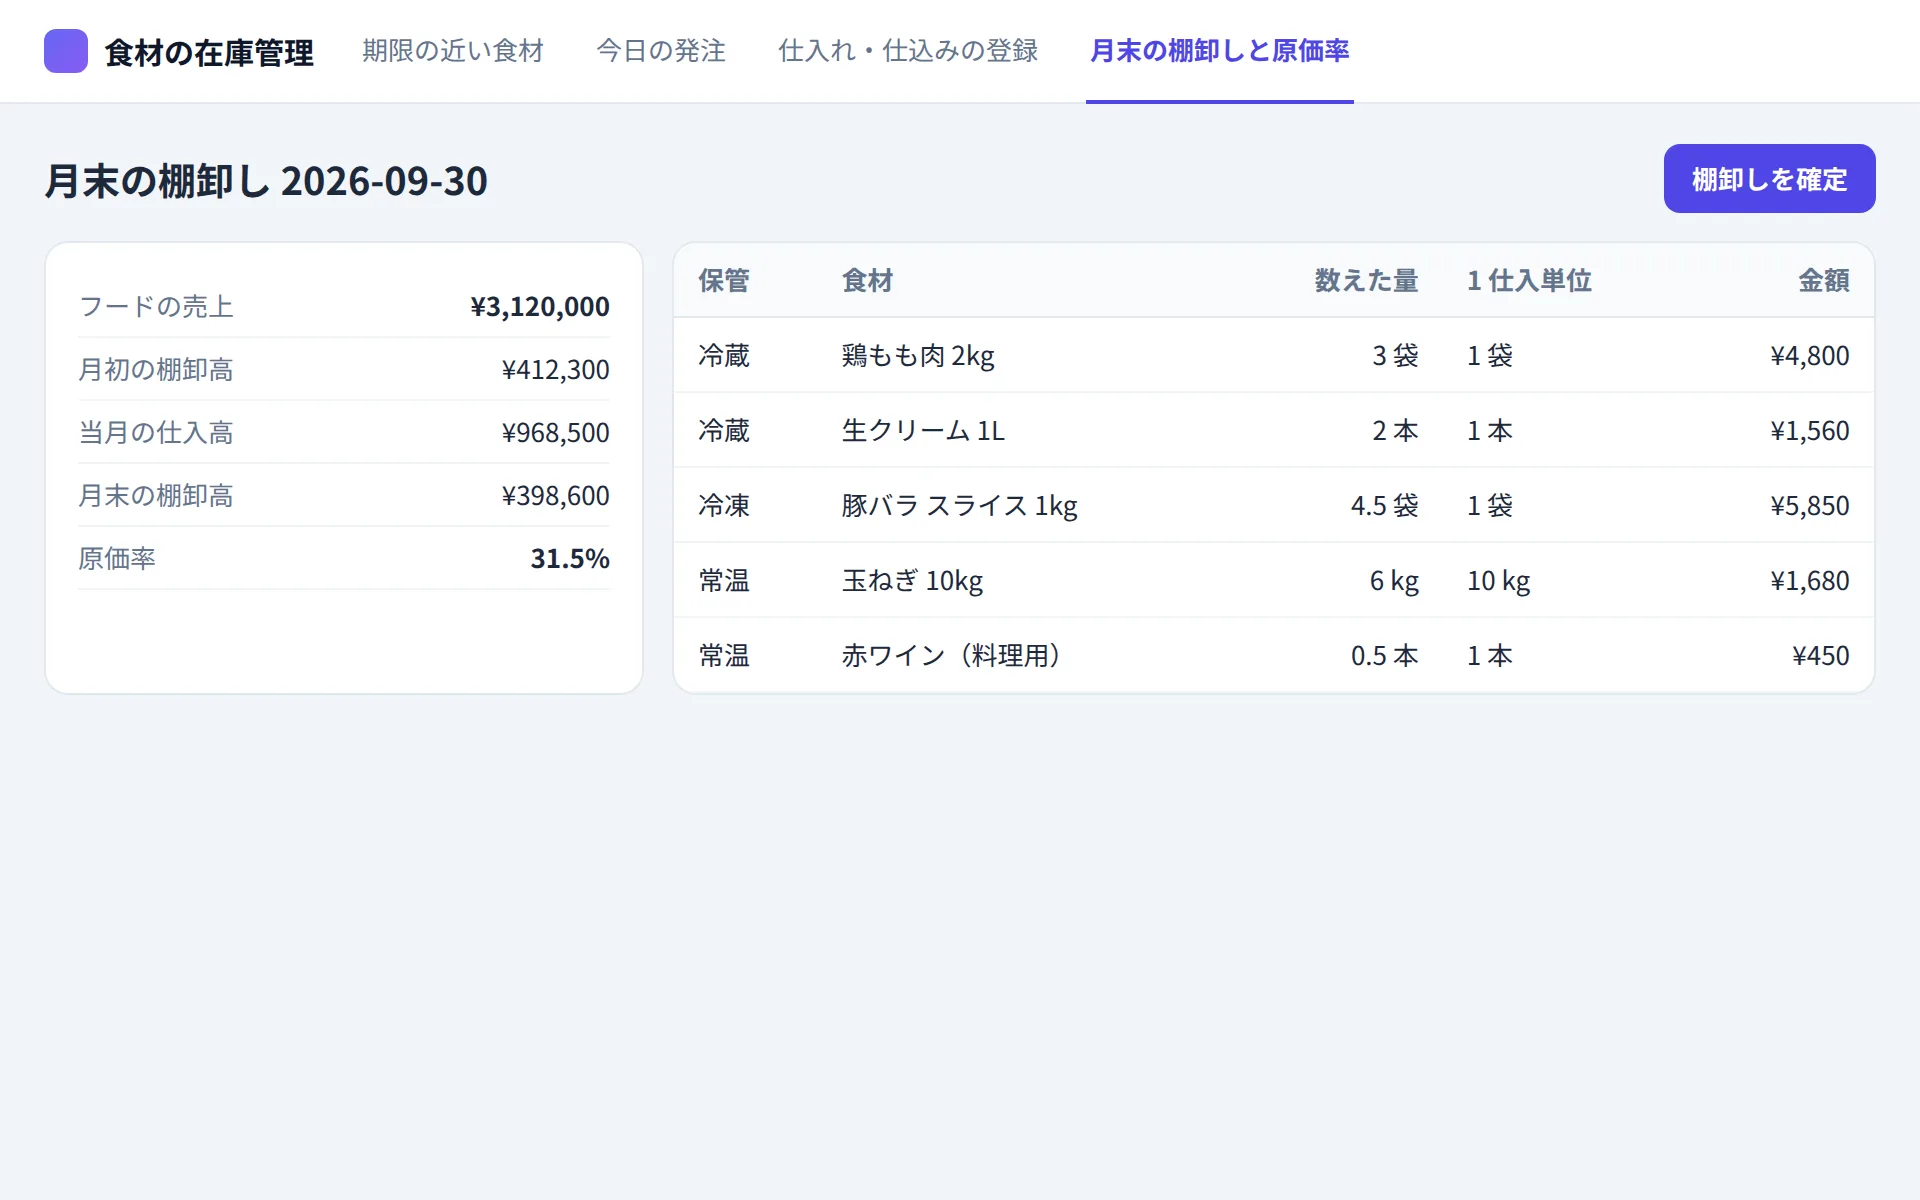1920x1200 pixels.
Task: Click the counted amount 0.5 本
Action: pos(1384,656)
